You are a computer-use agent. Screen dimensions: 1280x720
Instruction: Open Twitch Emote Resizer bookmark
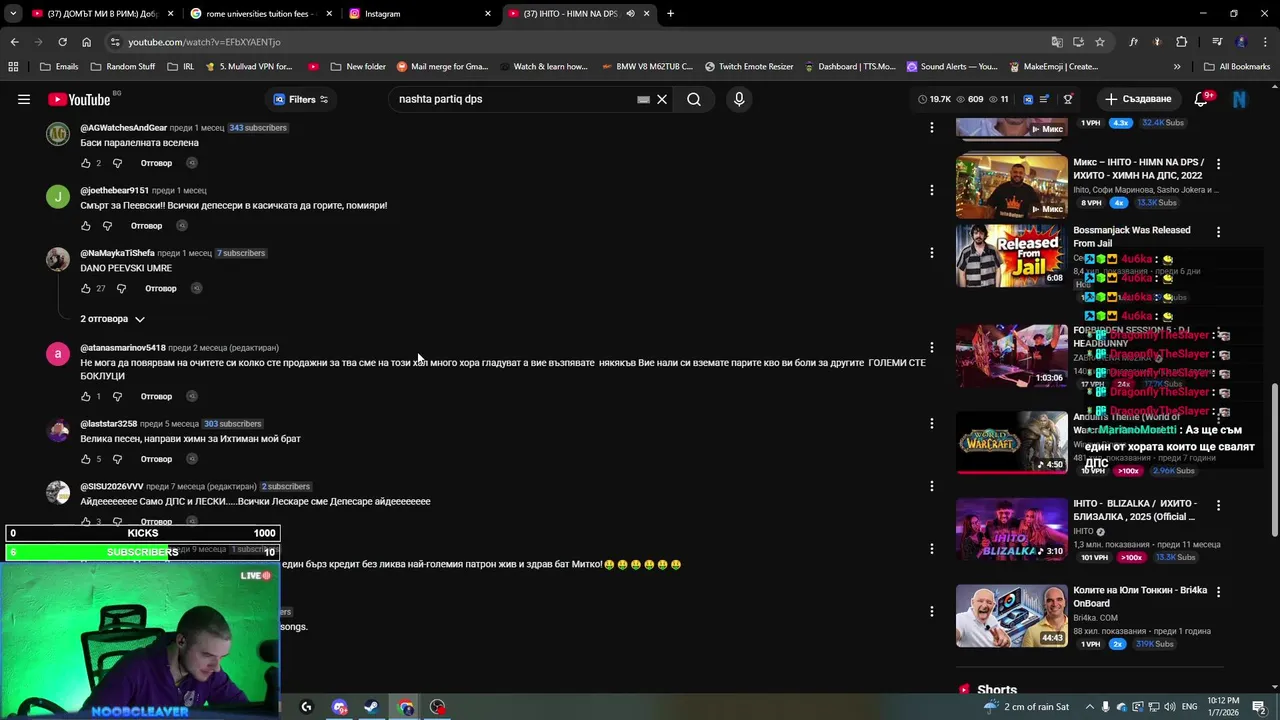pyautogui.click(x=748, y=67)
